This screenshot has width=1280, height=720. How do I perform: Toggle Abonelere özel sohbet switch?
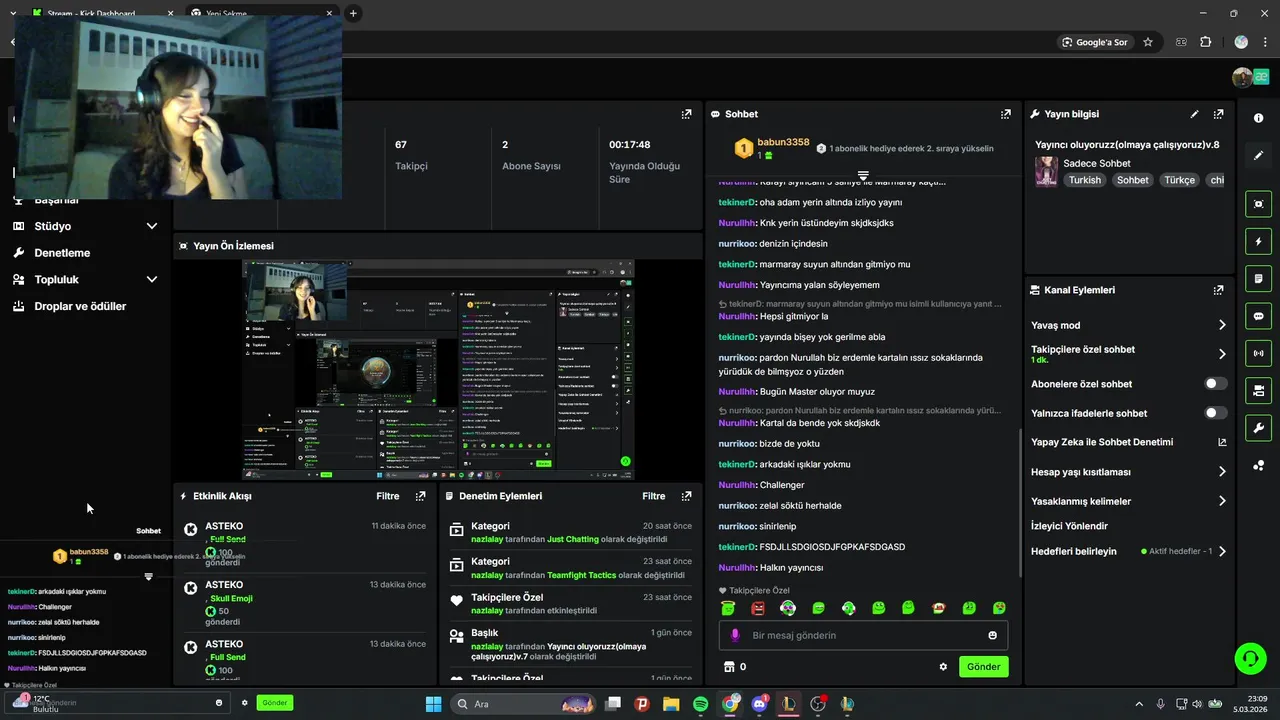[x=1216, y=384]
